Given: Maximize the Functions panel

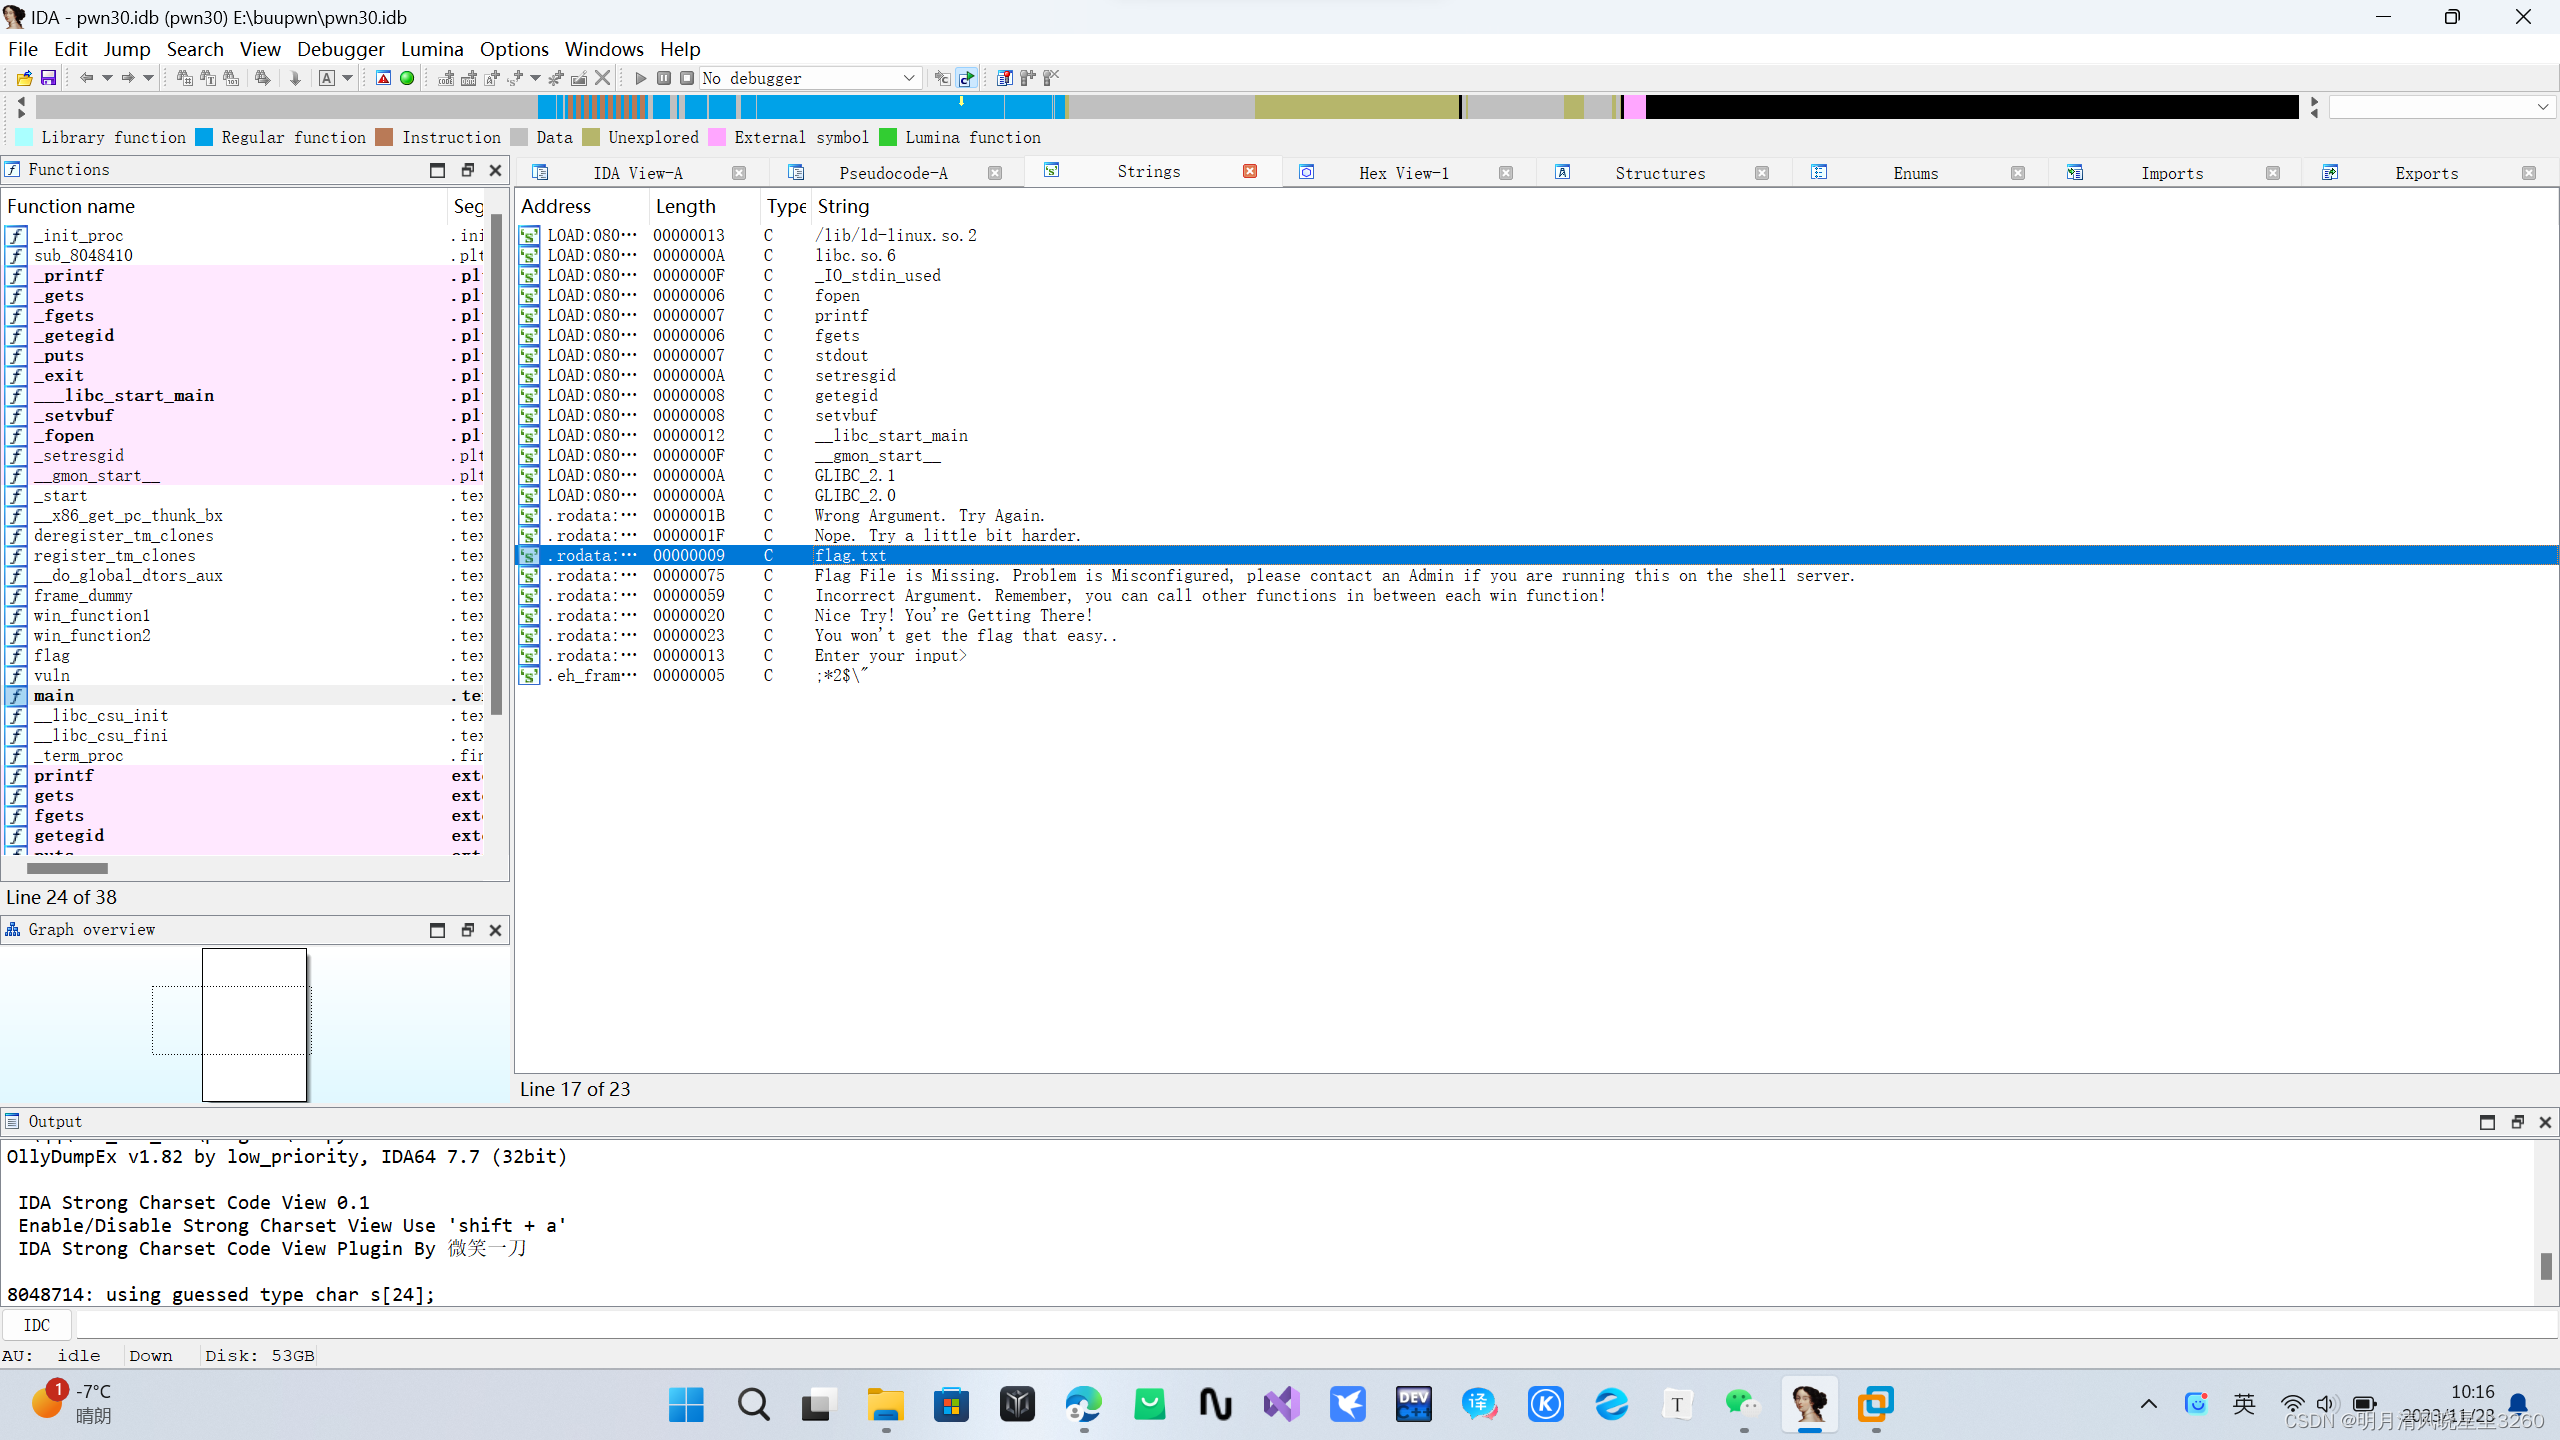Looking at the screenshot, I should [x=437, y=170].
